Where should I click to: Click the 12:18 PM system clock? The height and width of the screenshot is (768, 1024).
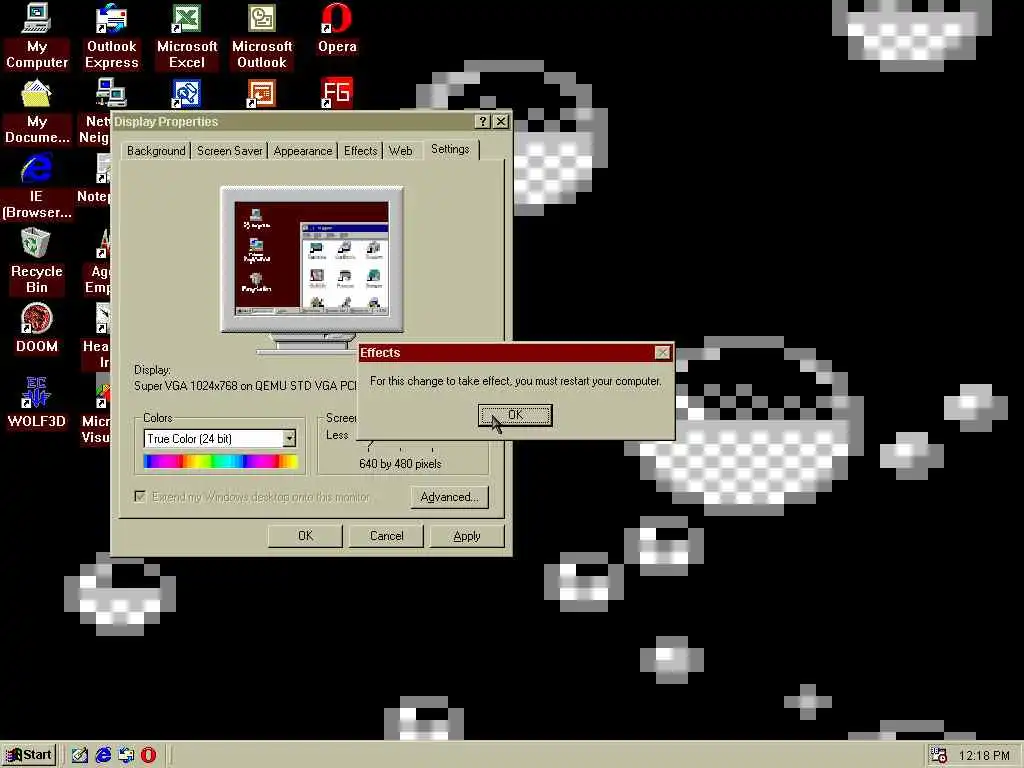pyautogui.click(x=984, y=756)
